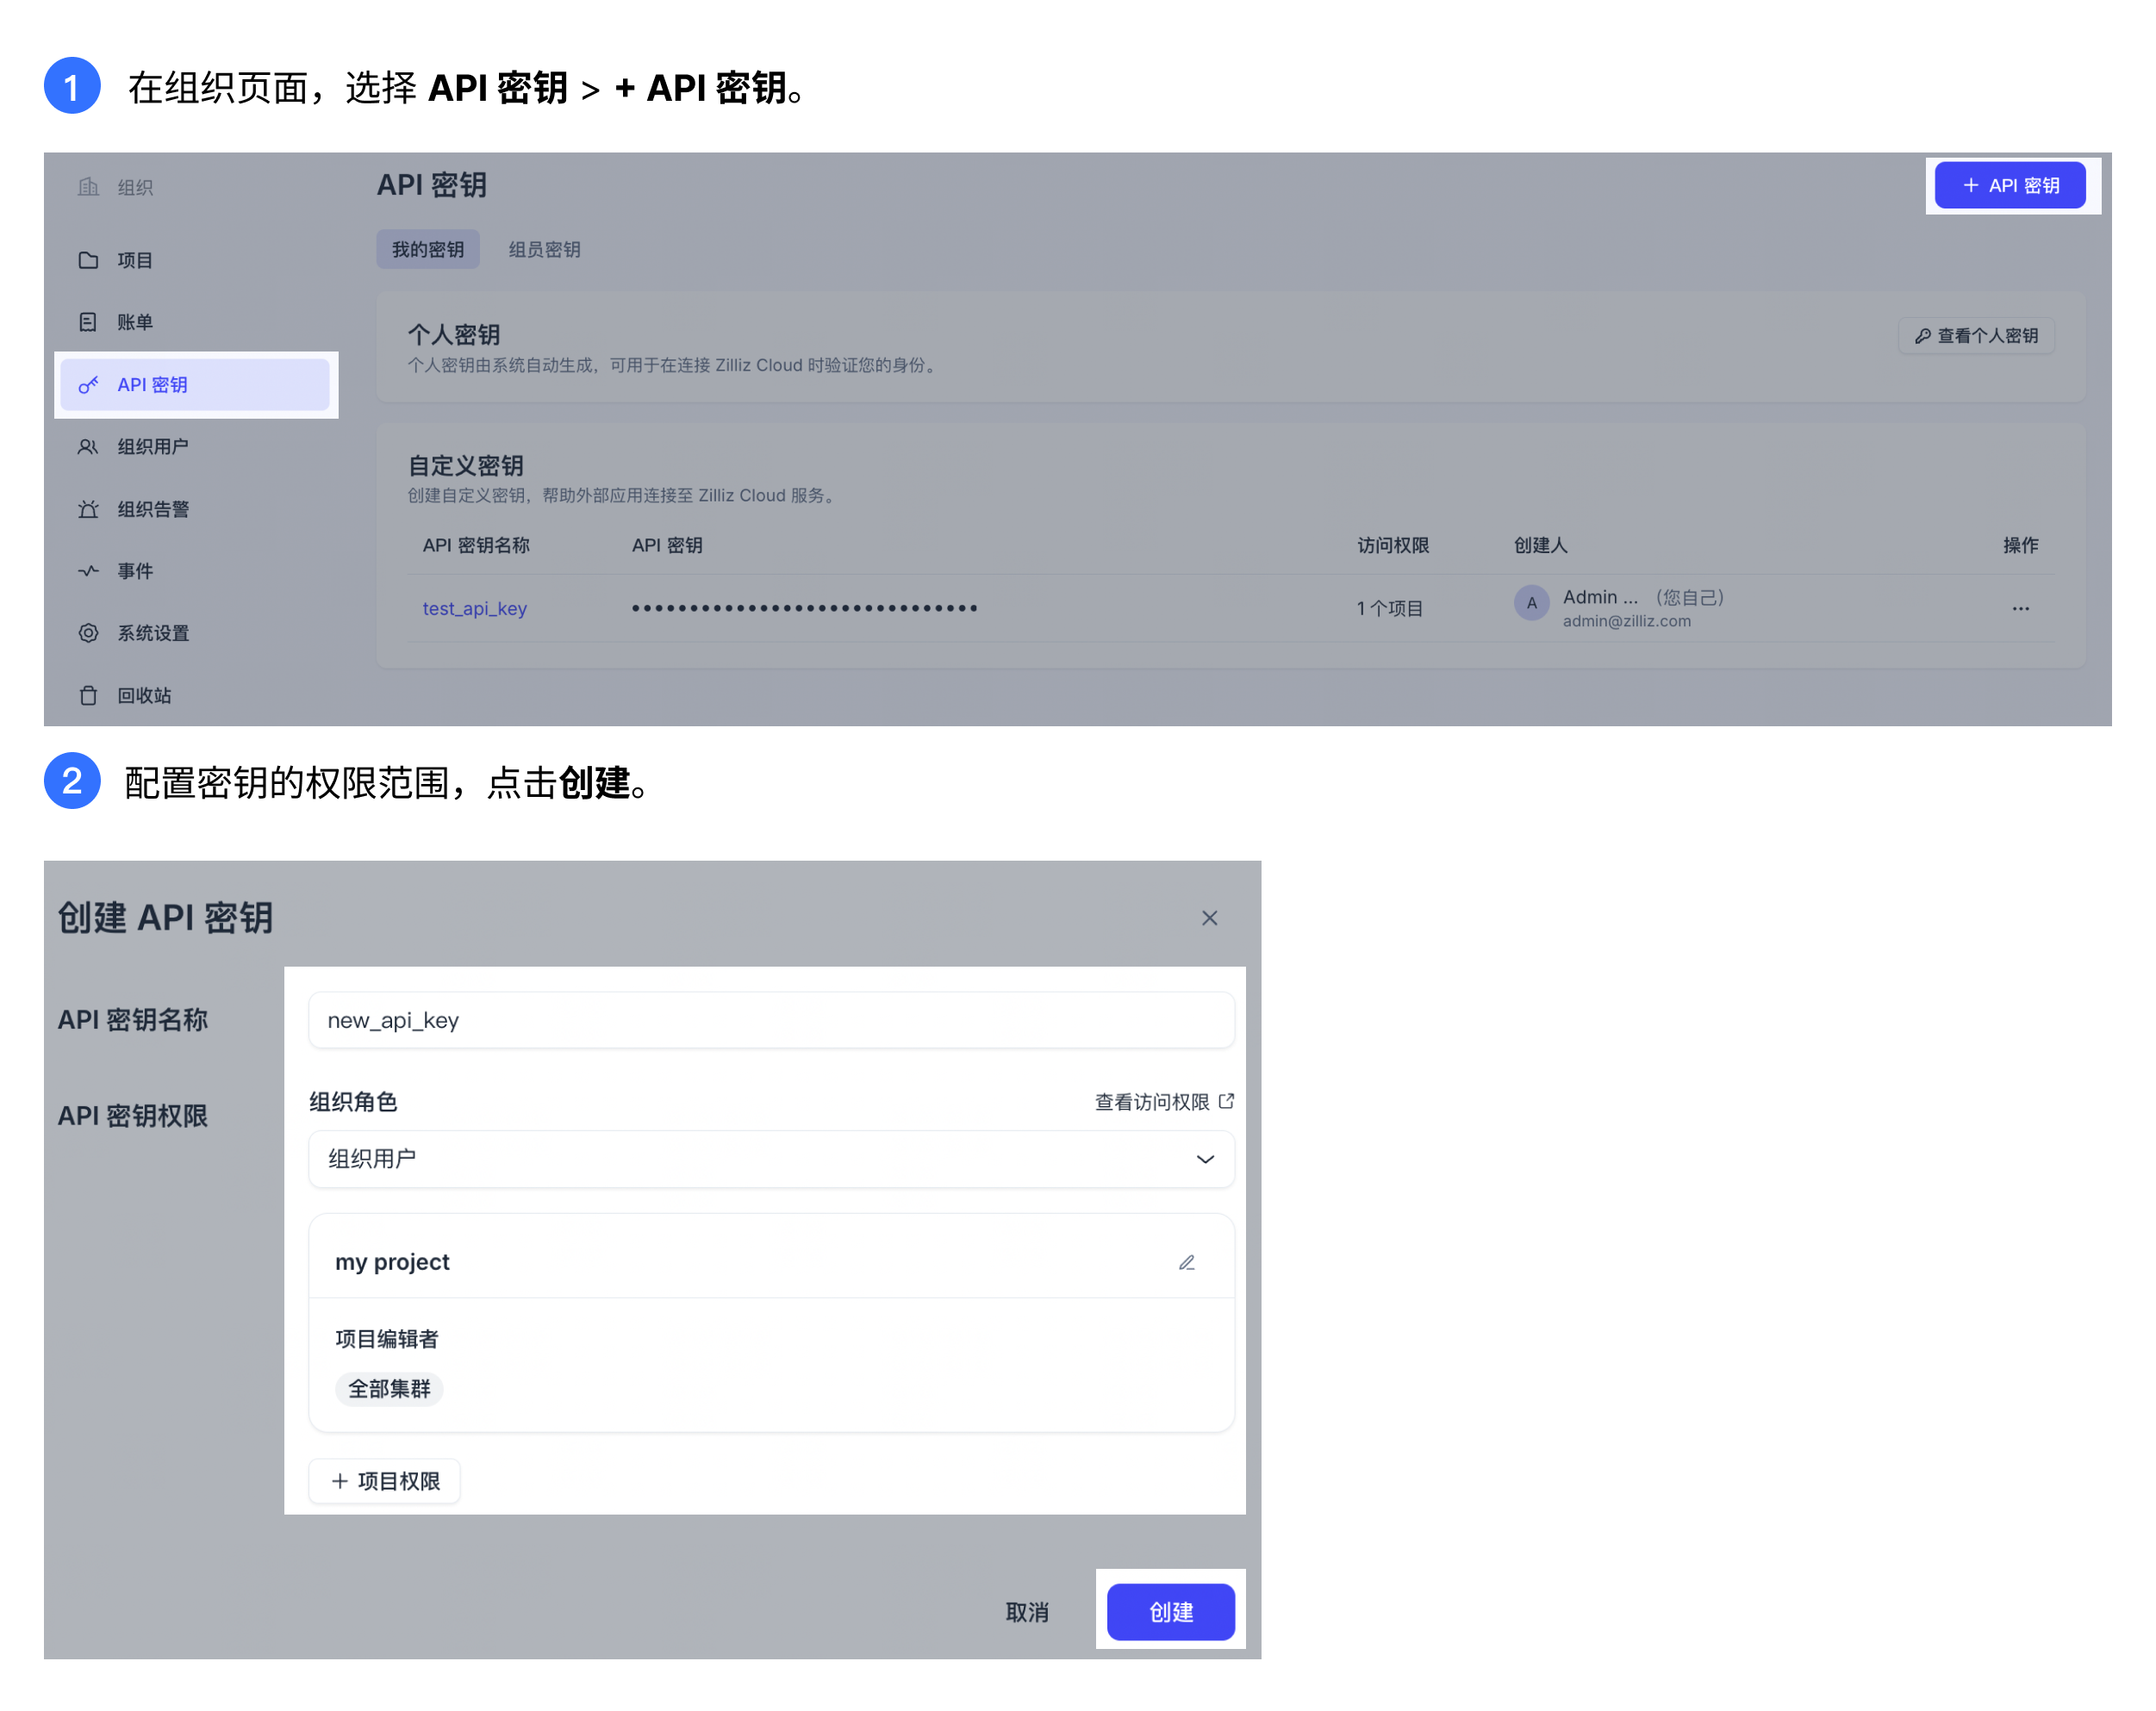Click the 组织告警 sidebar icon
The image size is (2156, 1711).
90,507
